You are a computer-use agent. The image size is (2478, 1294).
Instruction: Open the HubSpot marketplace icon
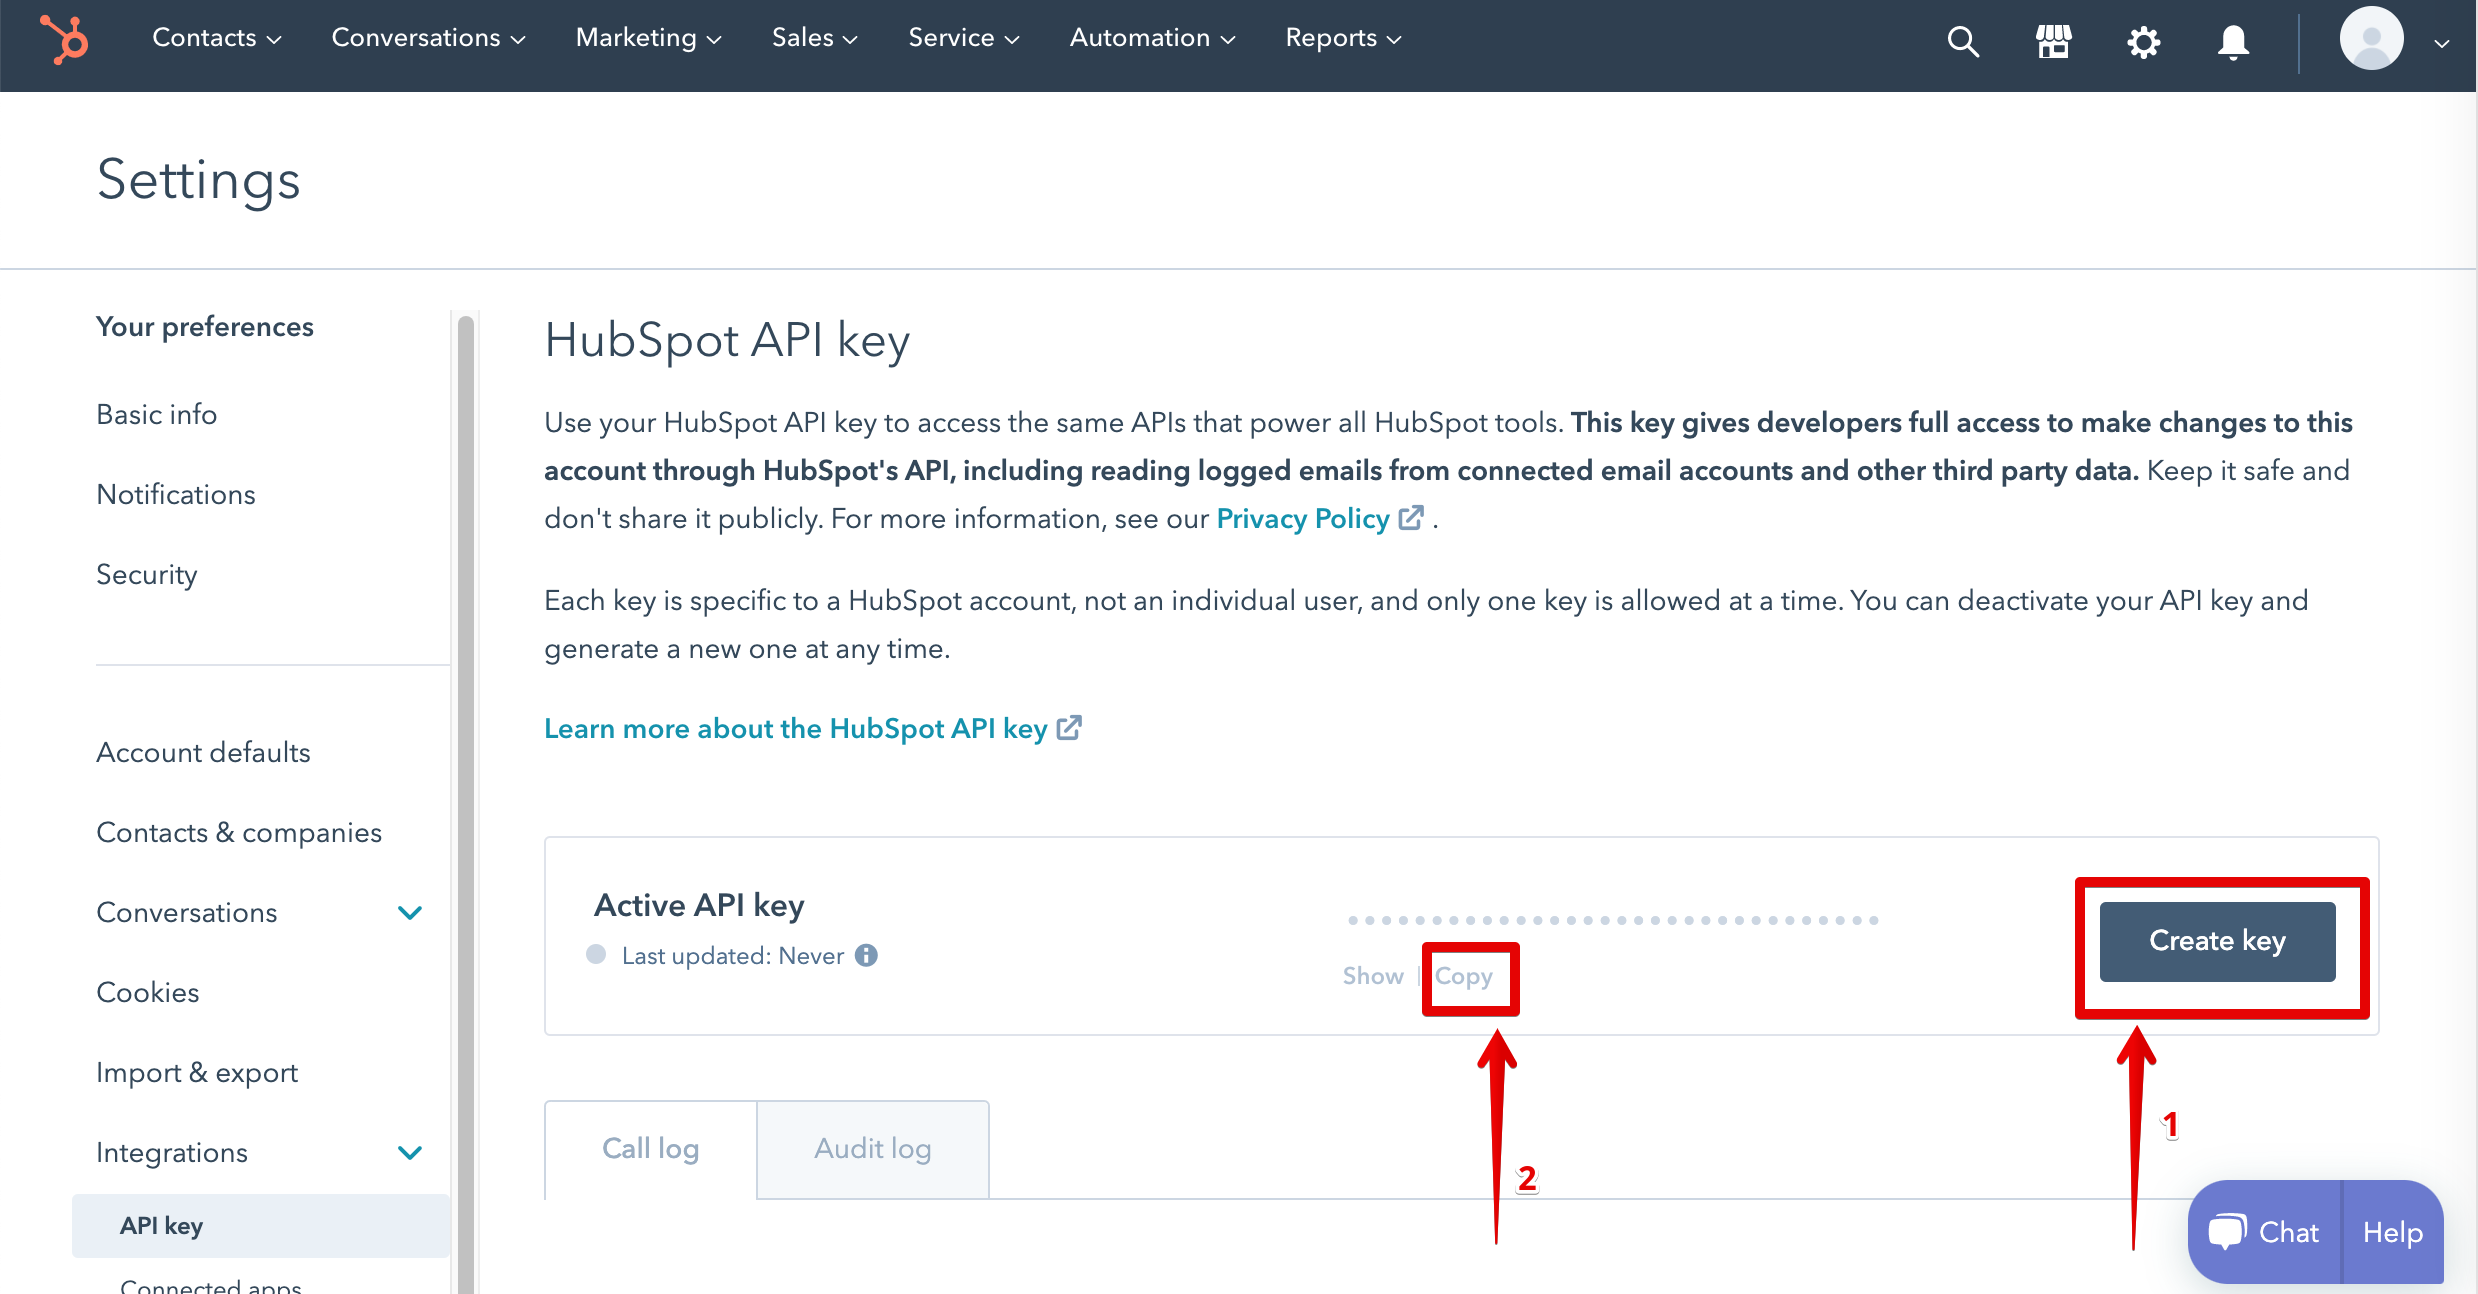(2053, 42)
